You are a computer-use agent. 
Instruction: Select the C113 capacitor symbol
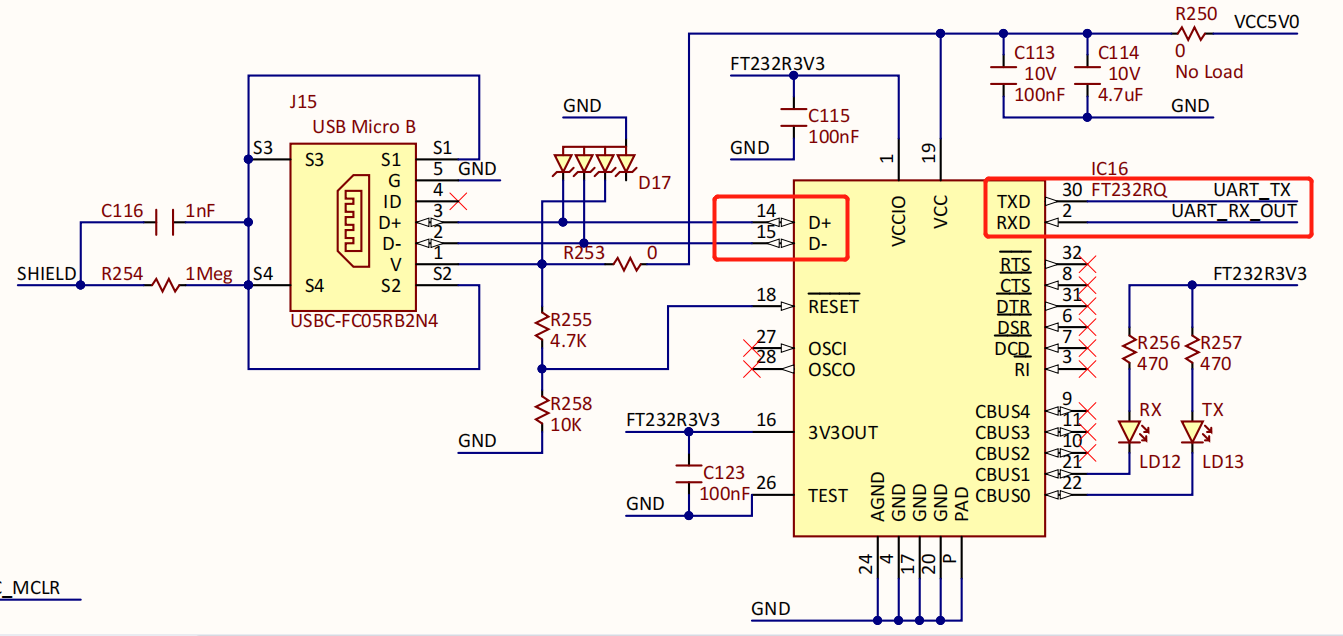(x=1003, y=75)
